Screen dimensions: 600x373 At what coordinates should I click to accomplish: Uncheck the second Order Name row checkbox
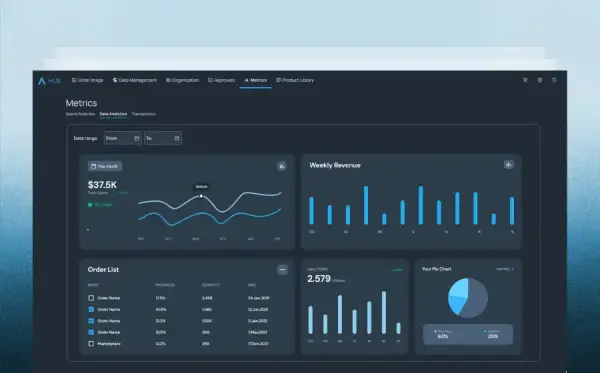[x=91, y=309]
